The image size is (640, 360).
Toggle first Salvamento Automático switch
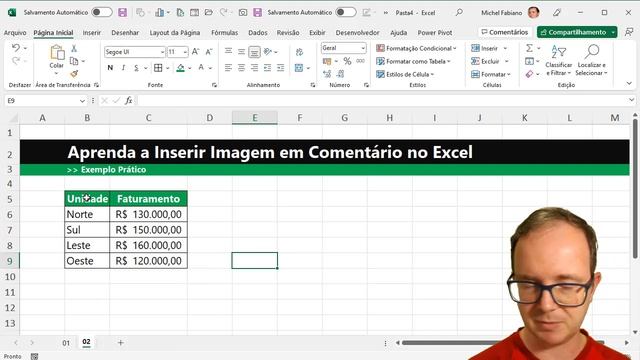pyautogui.click(x=102, y=12)
